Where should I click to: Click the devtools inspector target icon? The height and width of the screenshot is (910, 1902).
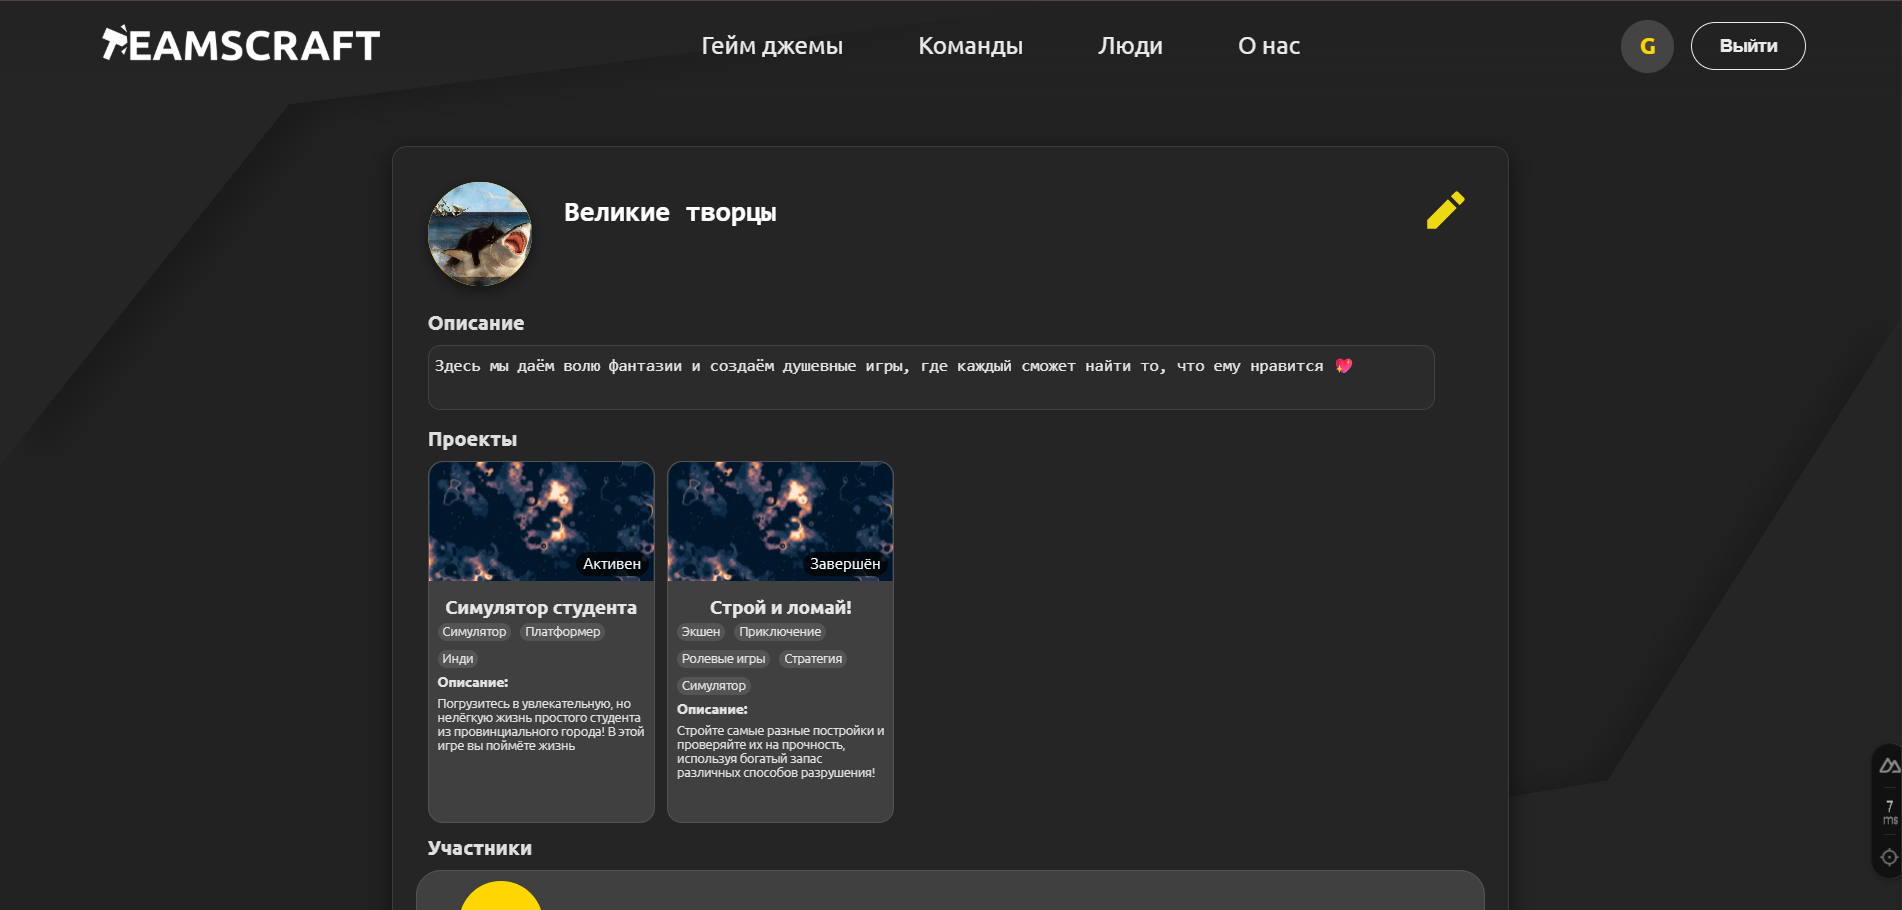point(1889,857)
